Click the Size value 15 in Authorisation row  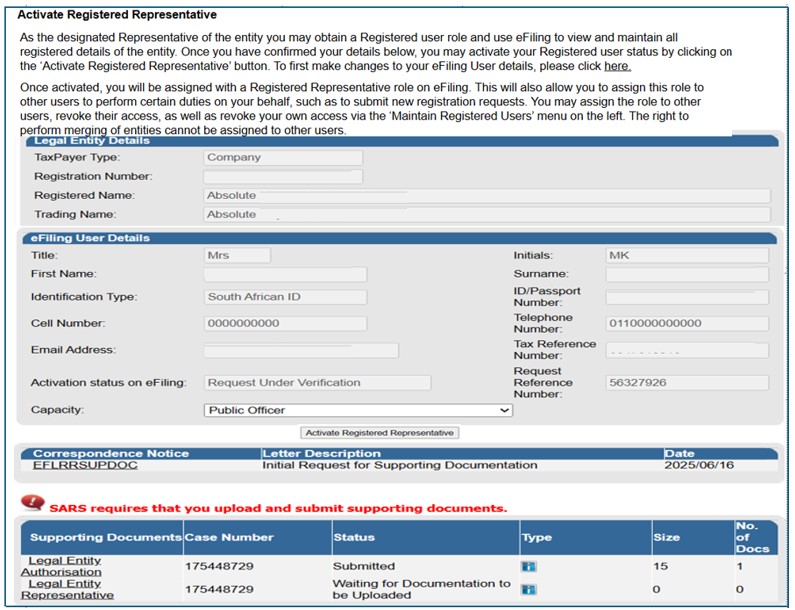point(660,566)
